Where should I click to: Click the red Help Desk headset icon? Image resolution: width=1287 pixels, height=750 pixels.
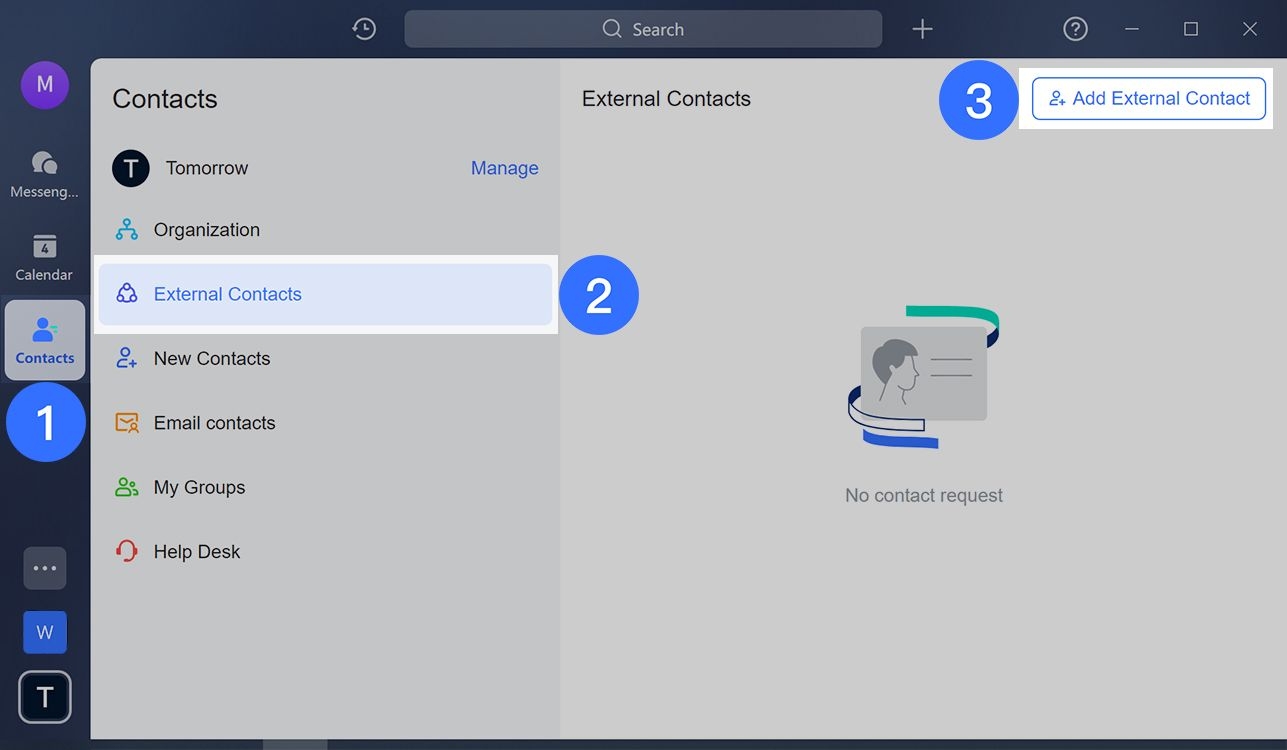pos(126,551)
